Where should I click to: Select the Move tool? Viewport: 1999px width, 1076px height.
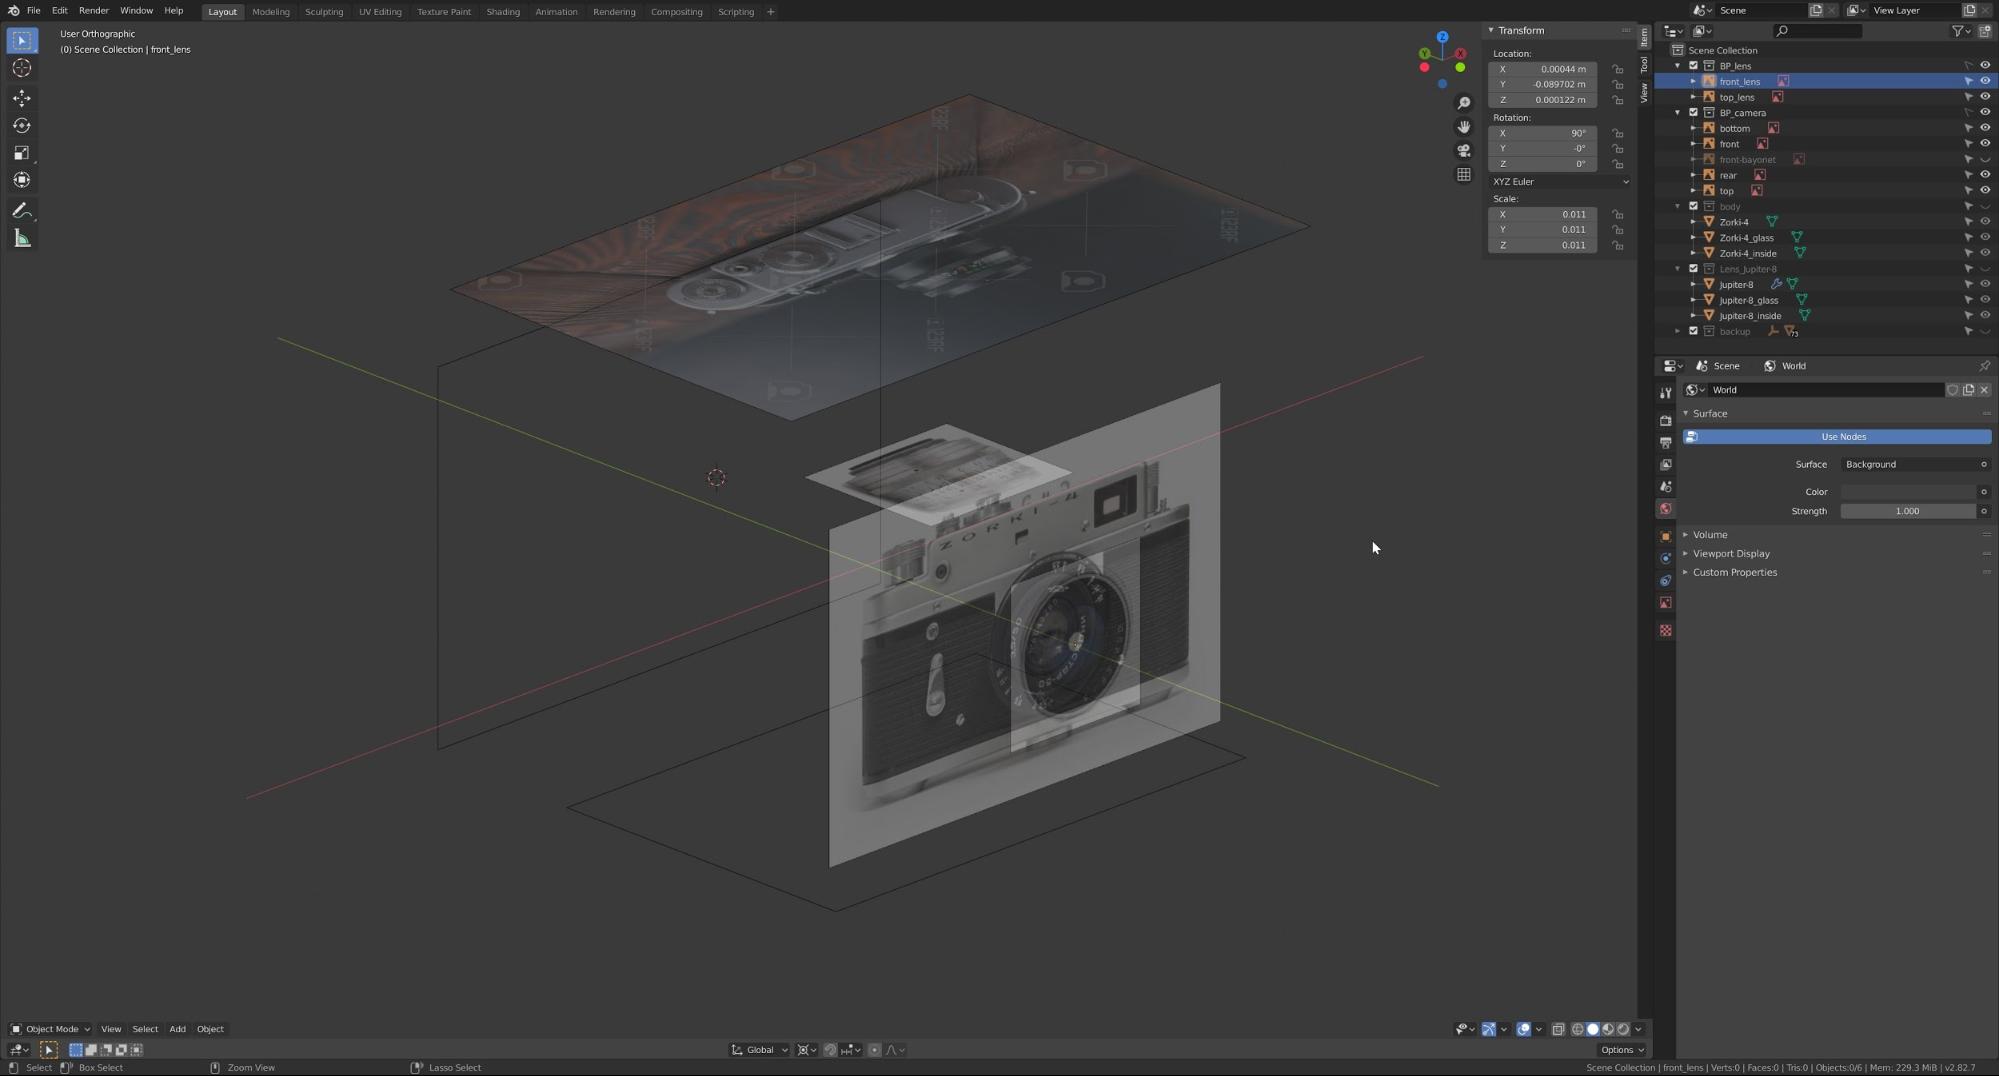pyautogui.click(x=22, y=97)
